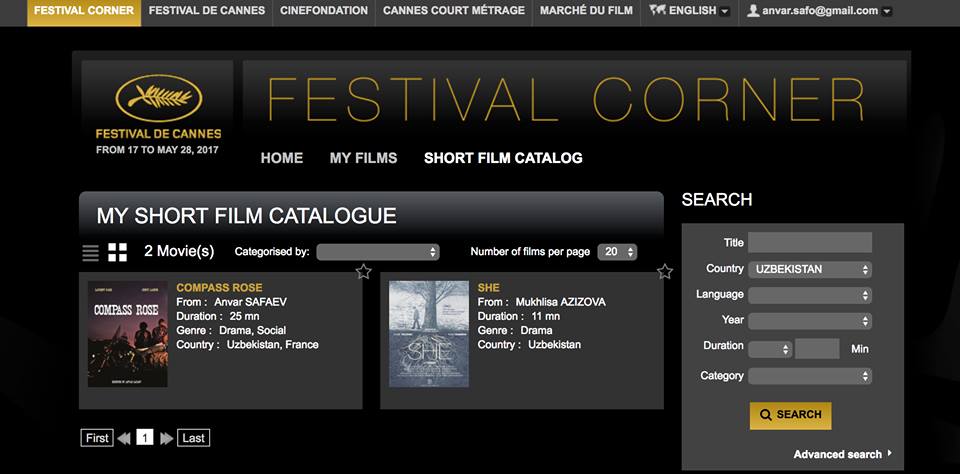The height and width of the screenshot is (474, 960).
Task: Open the Categorised by dropdown
Action: (378, 252)
